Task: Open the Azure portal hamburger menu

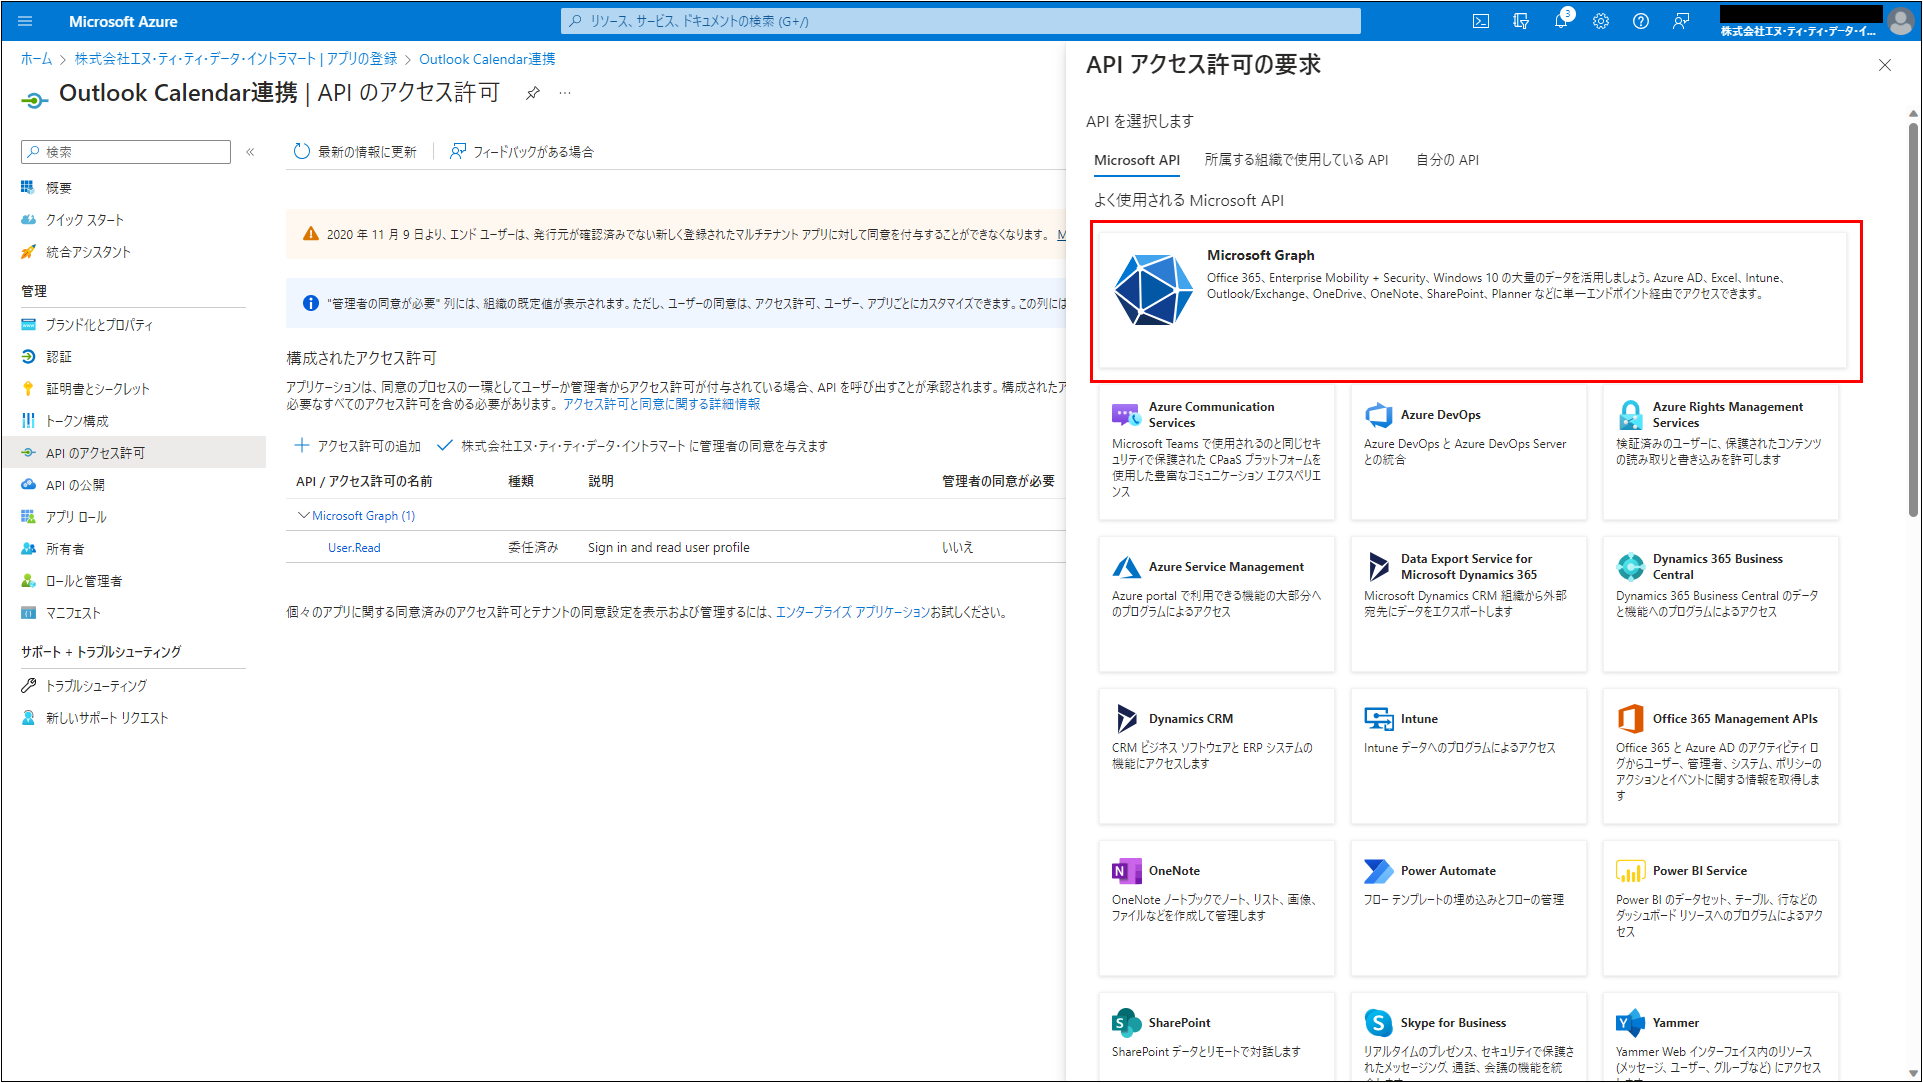Action: pos(25,21)
